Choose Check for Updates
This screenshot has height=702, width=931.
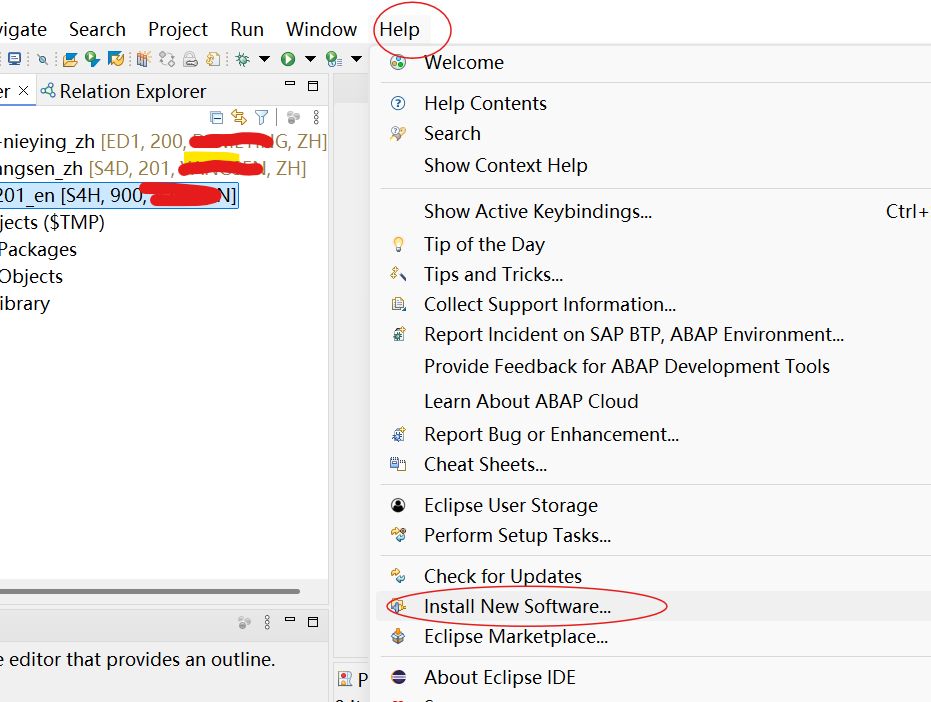click(502, 576)
